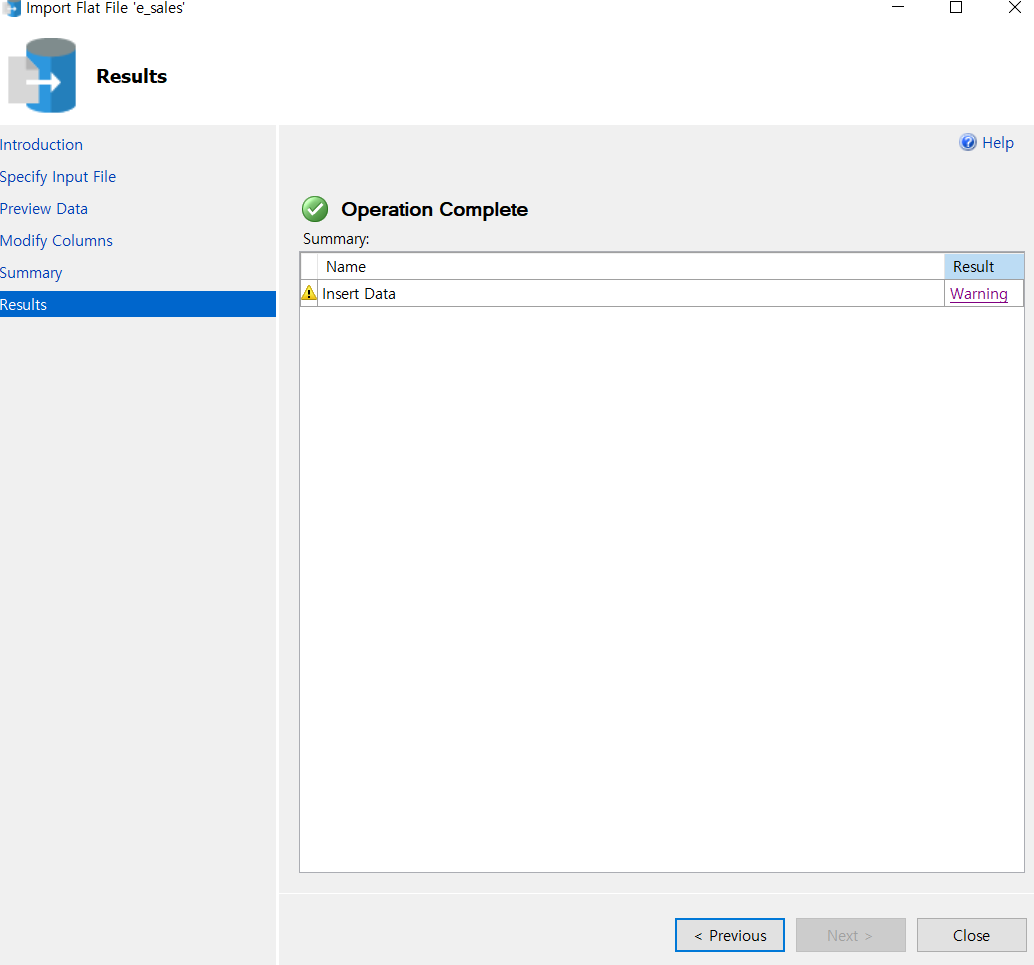Screen dimensions: 1034x965
Task: Open the Help link
Action: tap(997, 142)
